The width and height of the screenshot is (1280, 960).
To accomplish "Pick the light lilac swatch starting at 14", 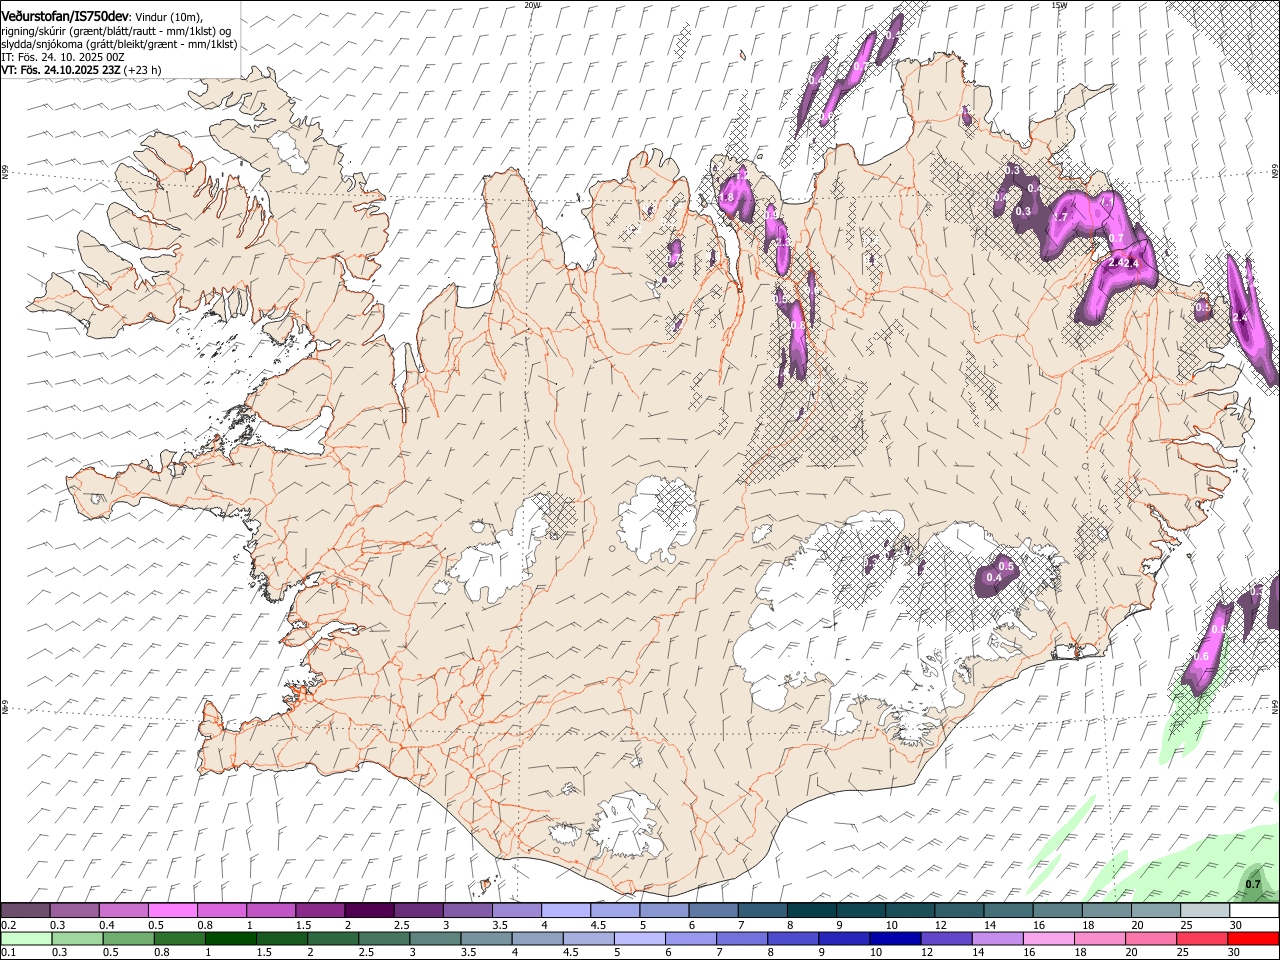I will [998, 939].
